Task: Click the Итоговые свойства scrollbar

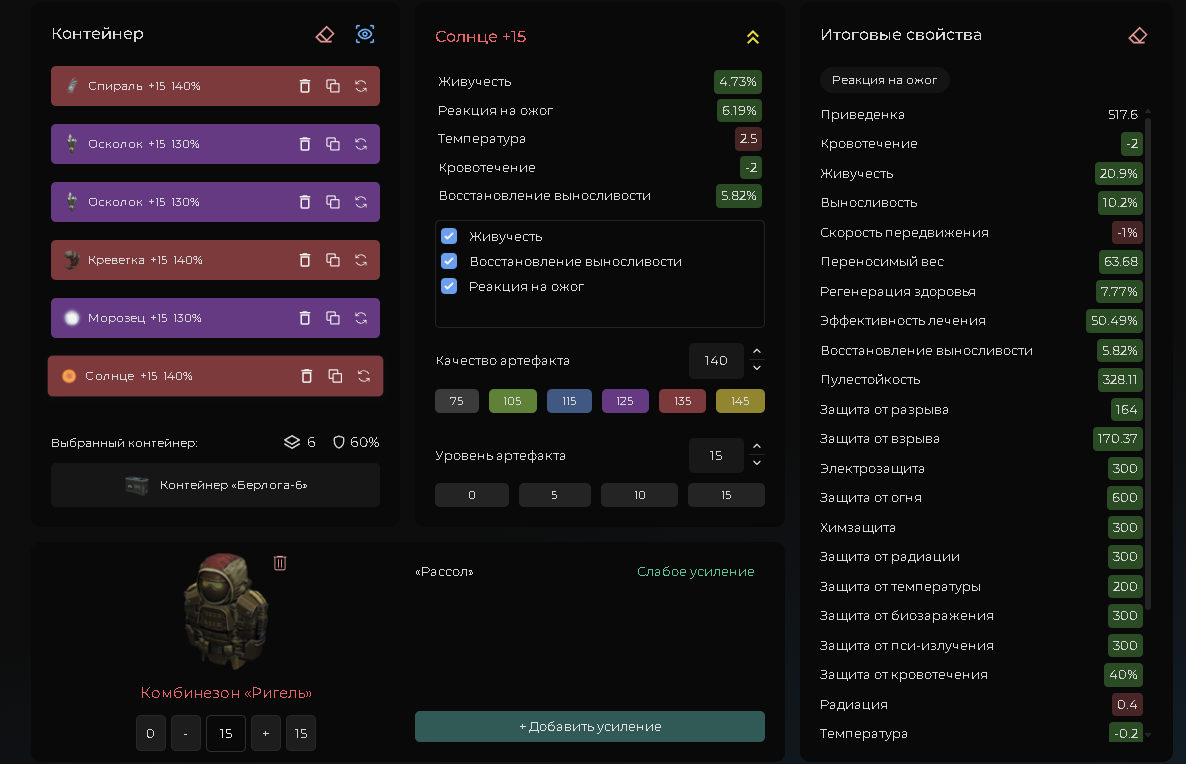Action: (x=1148, y=362)
